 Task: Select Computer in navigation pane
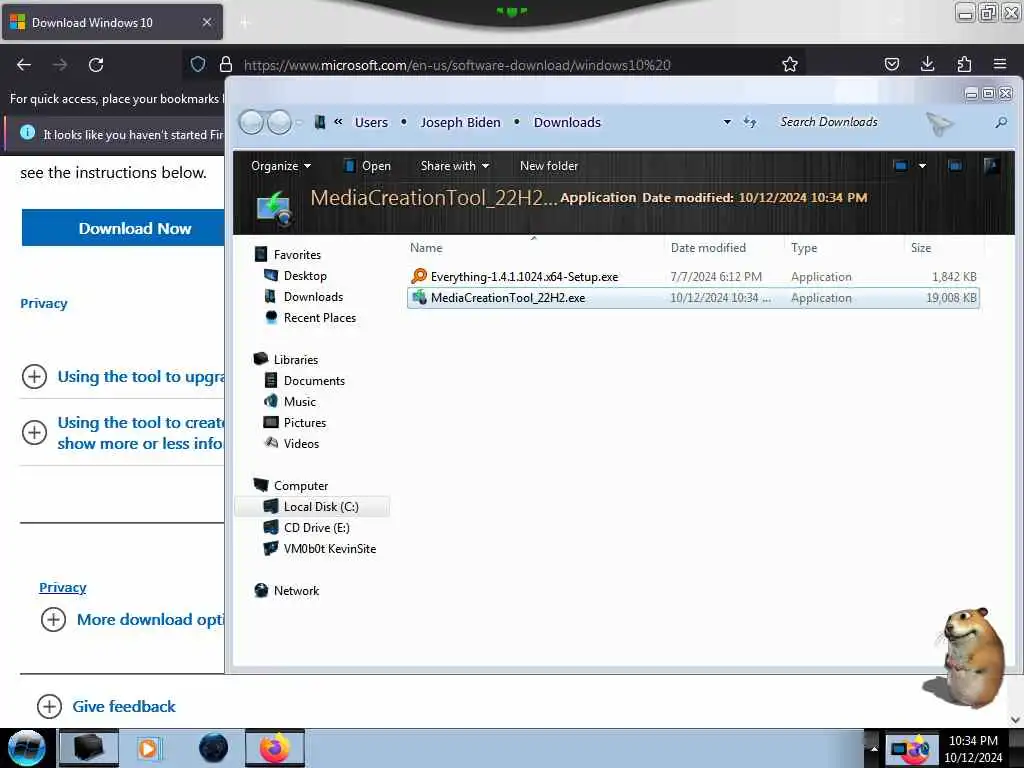[301, 486]
